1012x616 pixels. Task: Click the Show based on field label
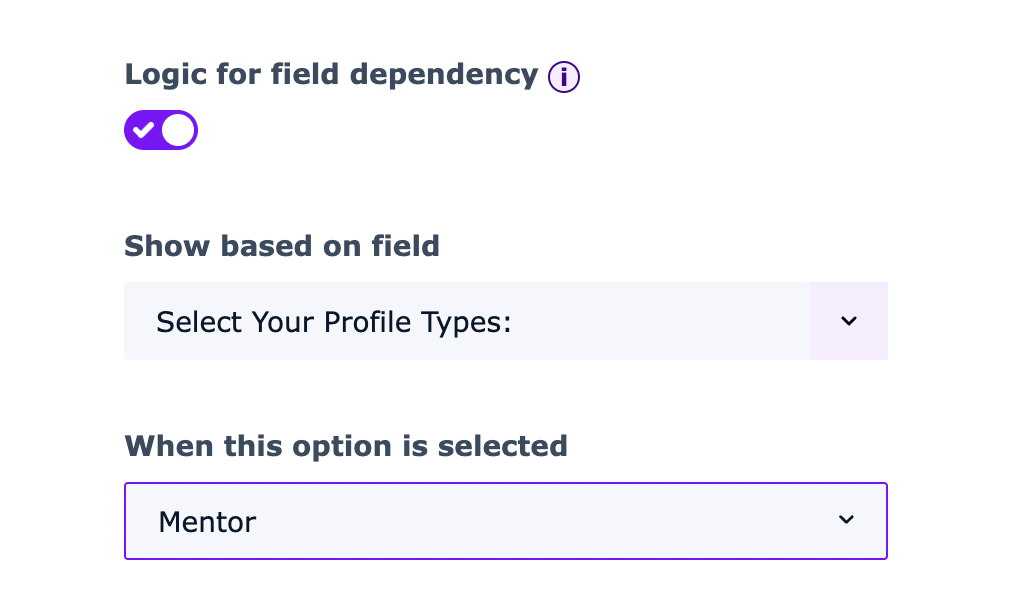pos(282,246)
